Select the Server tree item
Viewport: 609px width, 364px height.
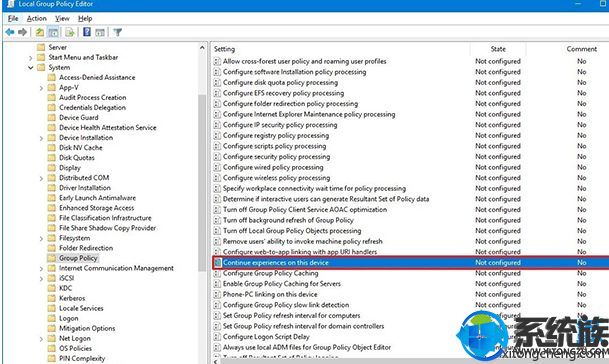pyautogui.click(x=57, y=47)
